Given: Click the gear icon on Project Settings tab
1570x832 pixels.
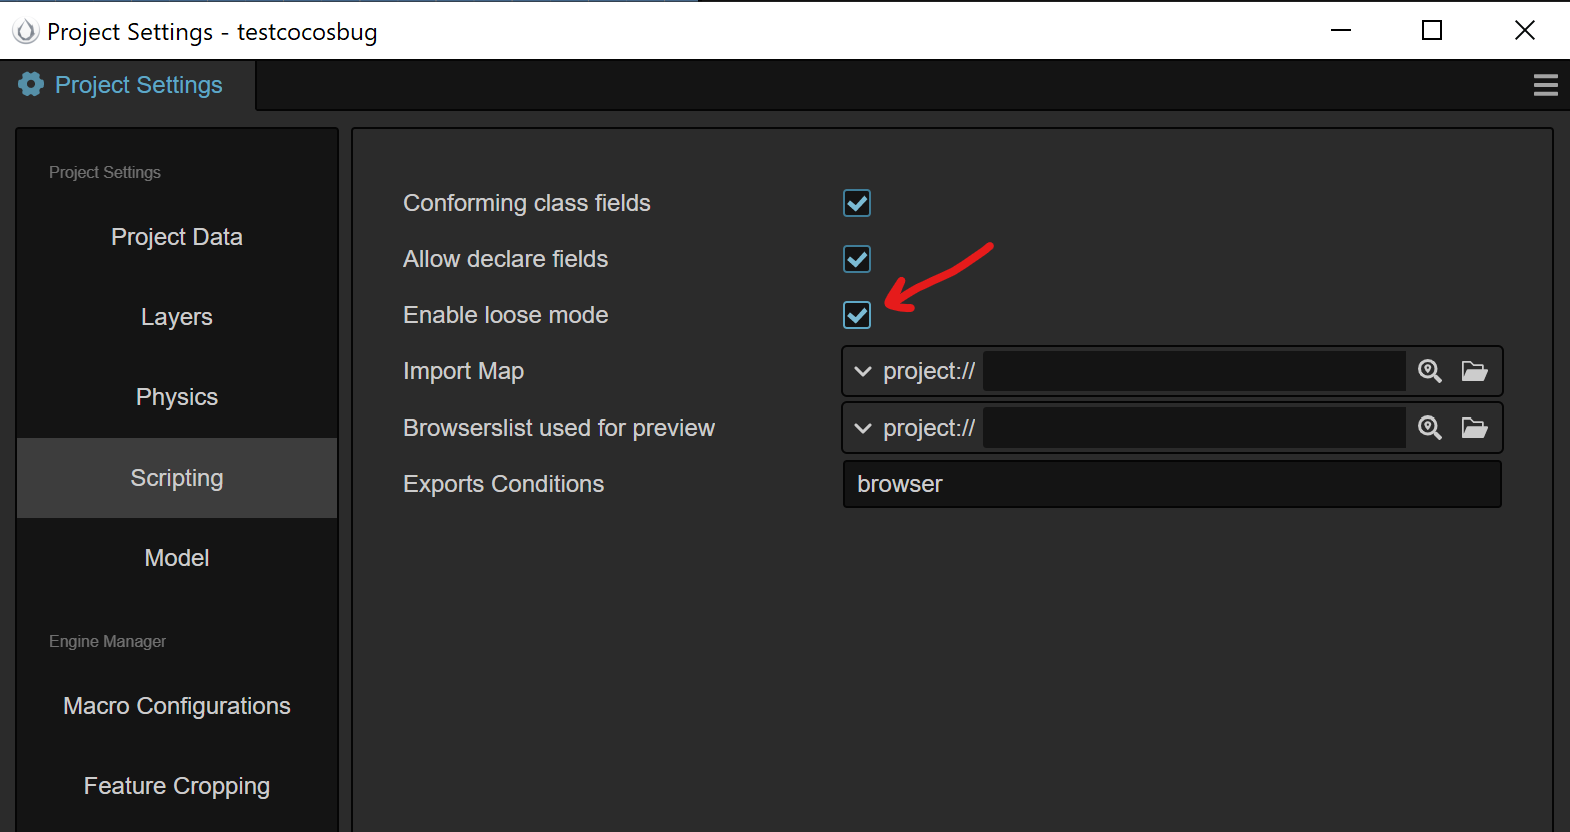Looking at the screenshot, I should tap(31, 85).
